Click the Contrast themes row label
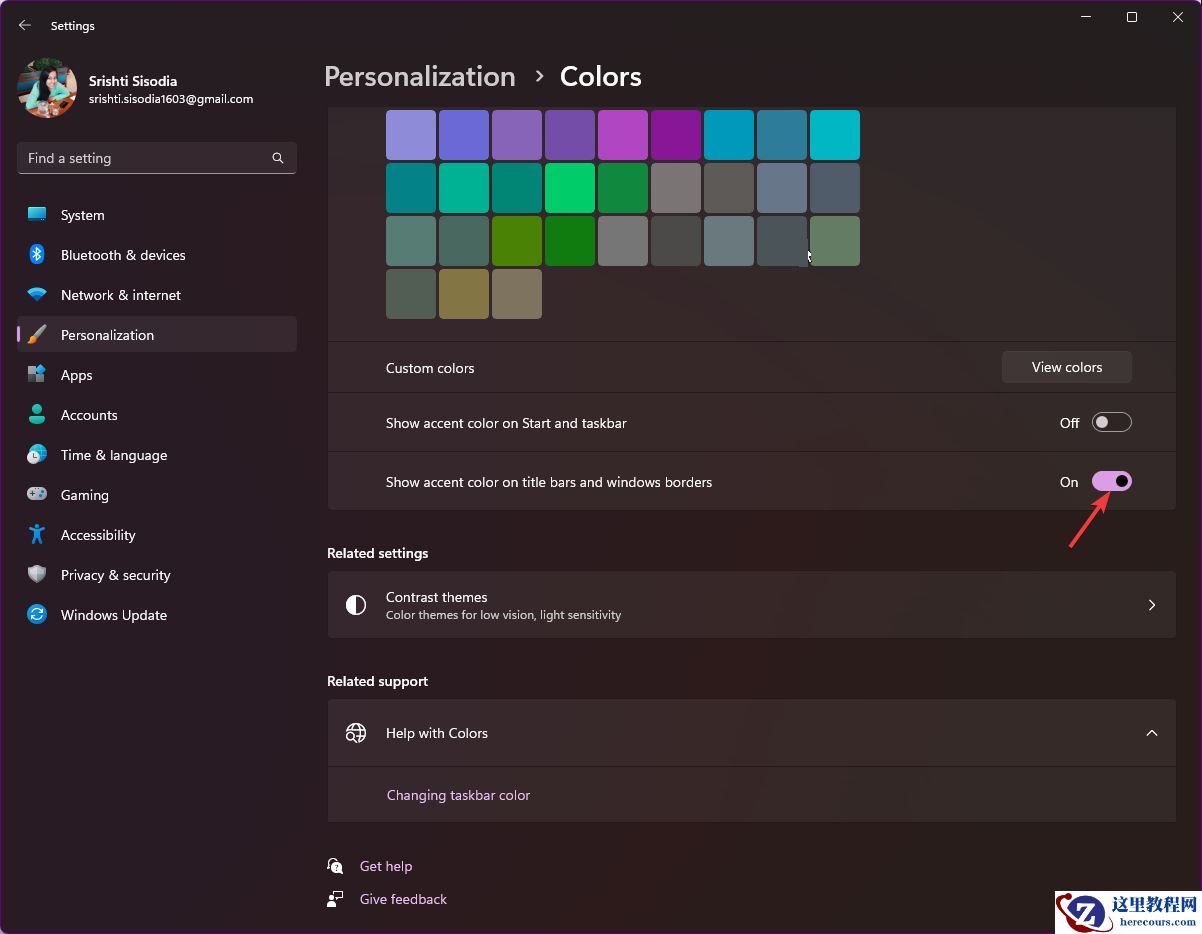 click(437, 597)
